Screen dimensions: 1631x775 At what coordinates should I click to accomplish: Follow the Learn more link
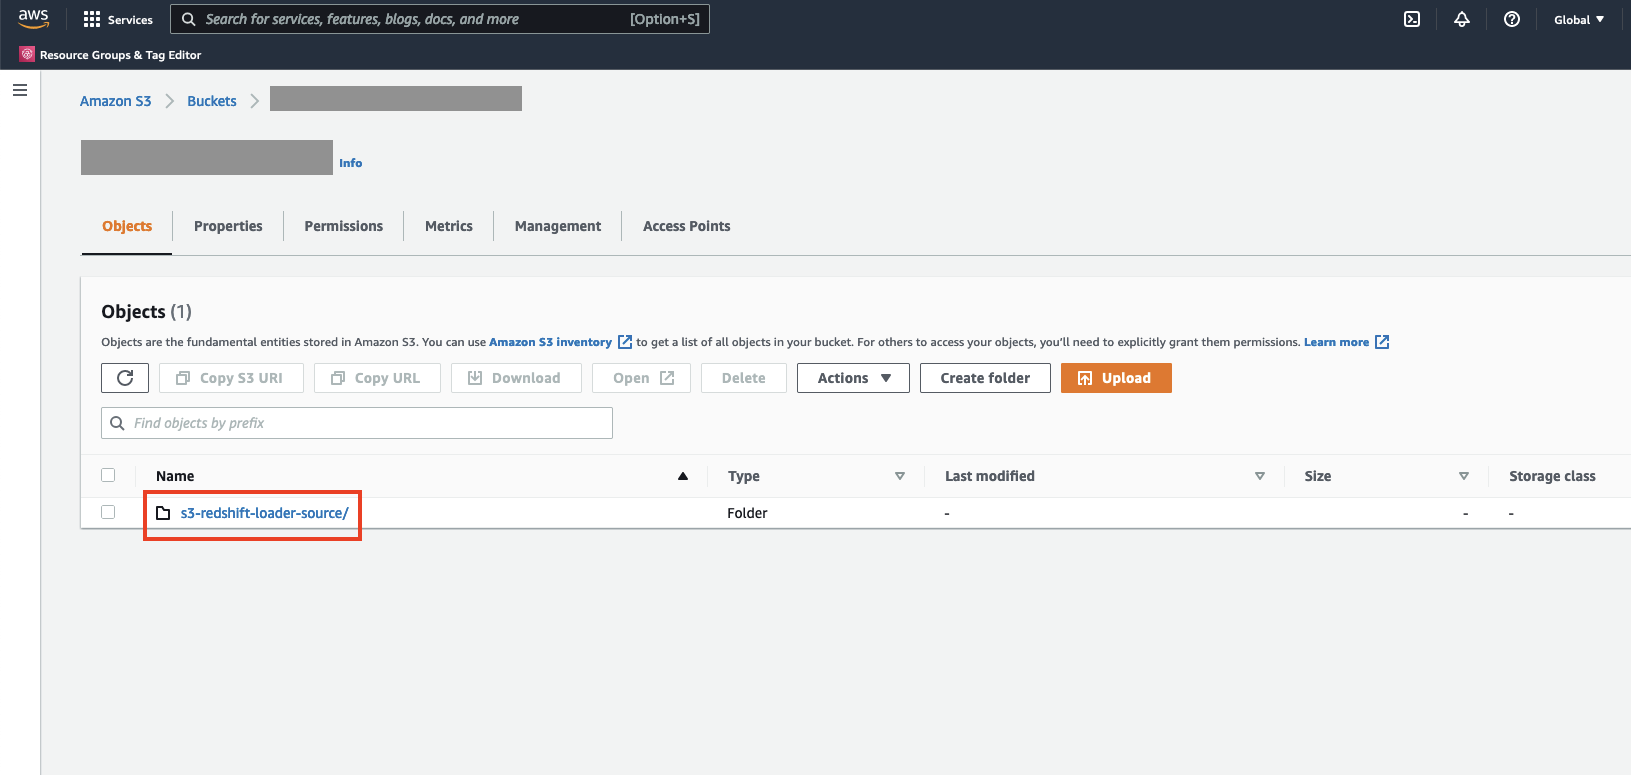pyautogui.click(x=1336, y=342)
